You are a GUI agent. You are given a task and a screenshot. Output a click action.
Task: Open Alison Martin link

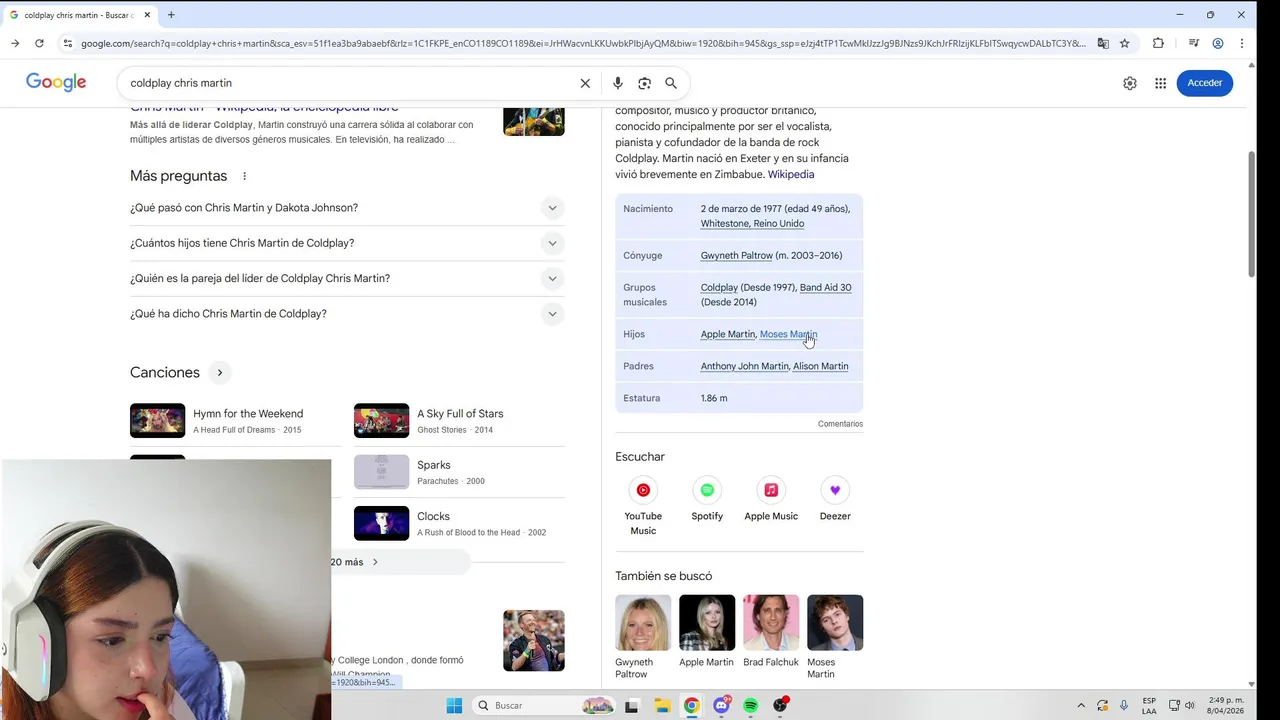820,366
